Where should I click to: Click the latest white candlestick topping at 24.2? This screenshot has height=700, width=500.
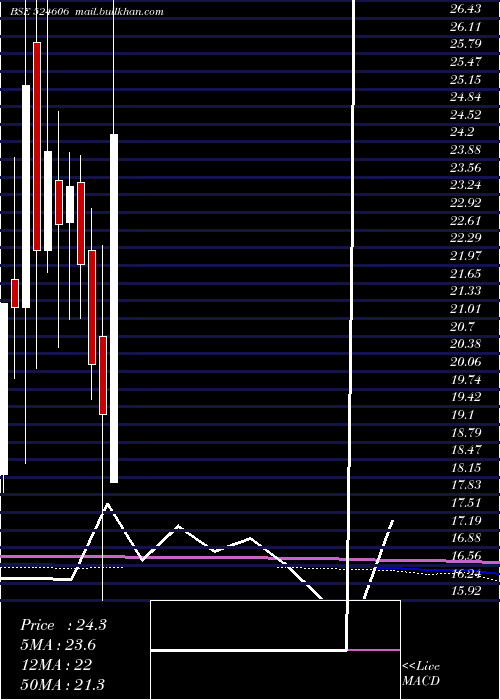[x=114, y=308]
